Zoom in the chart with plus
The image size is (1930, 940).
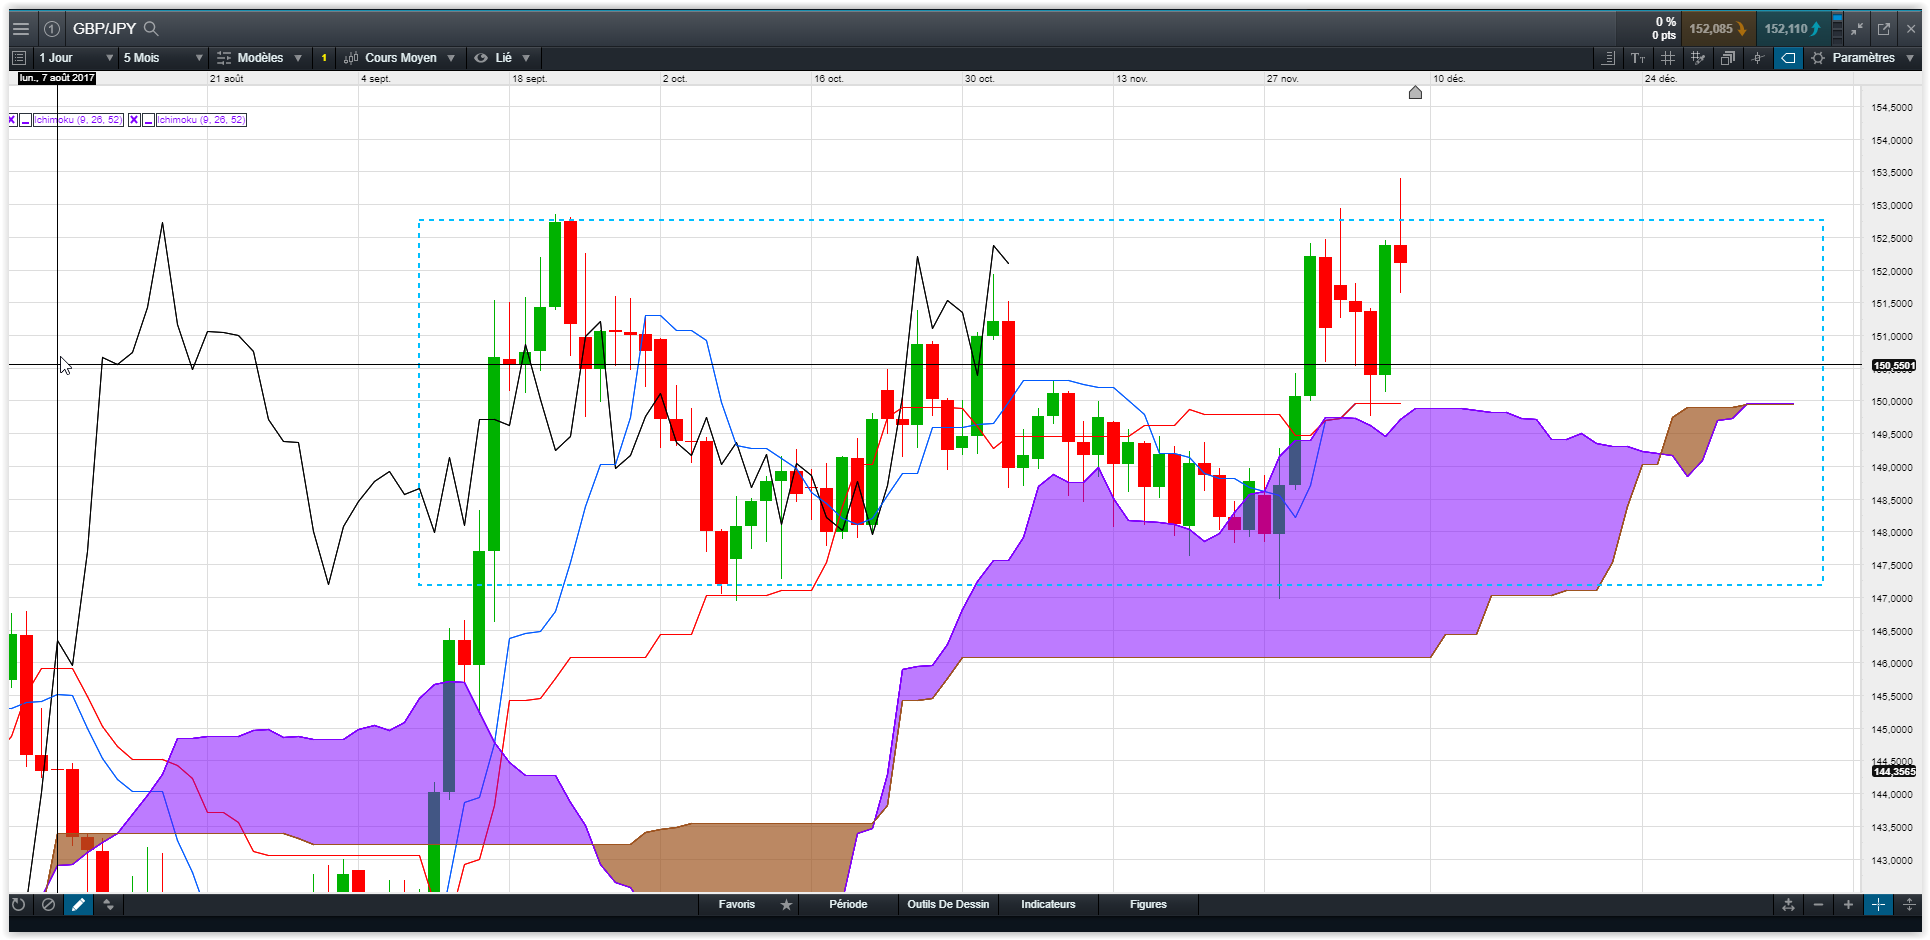coord(1848,905)
